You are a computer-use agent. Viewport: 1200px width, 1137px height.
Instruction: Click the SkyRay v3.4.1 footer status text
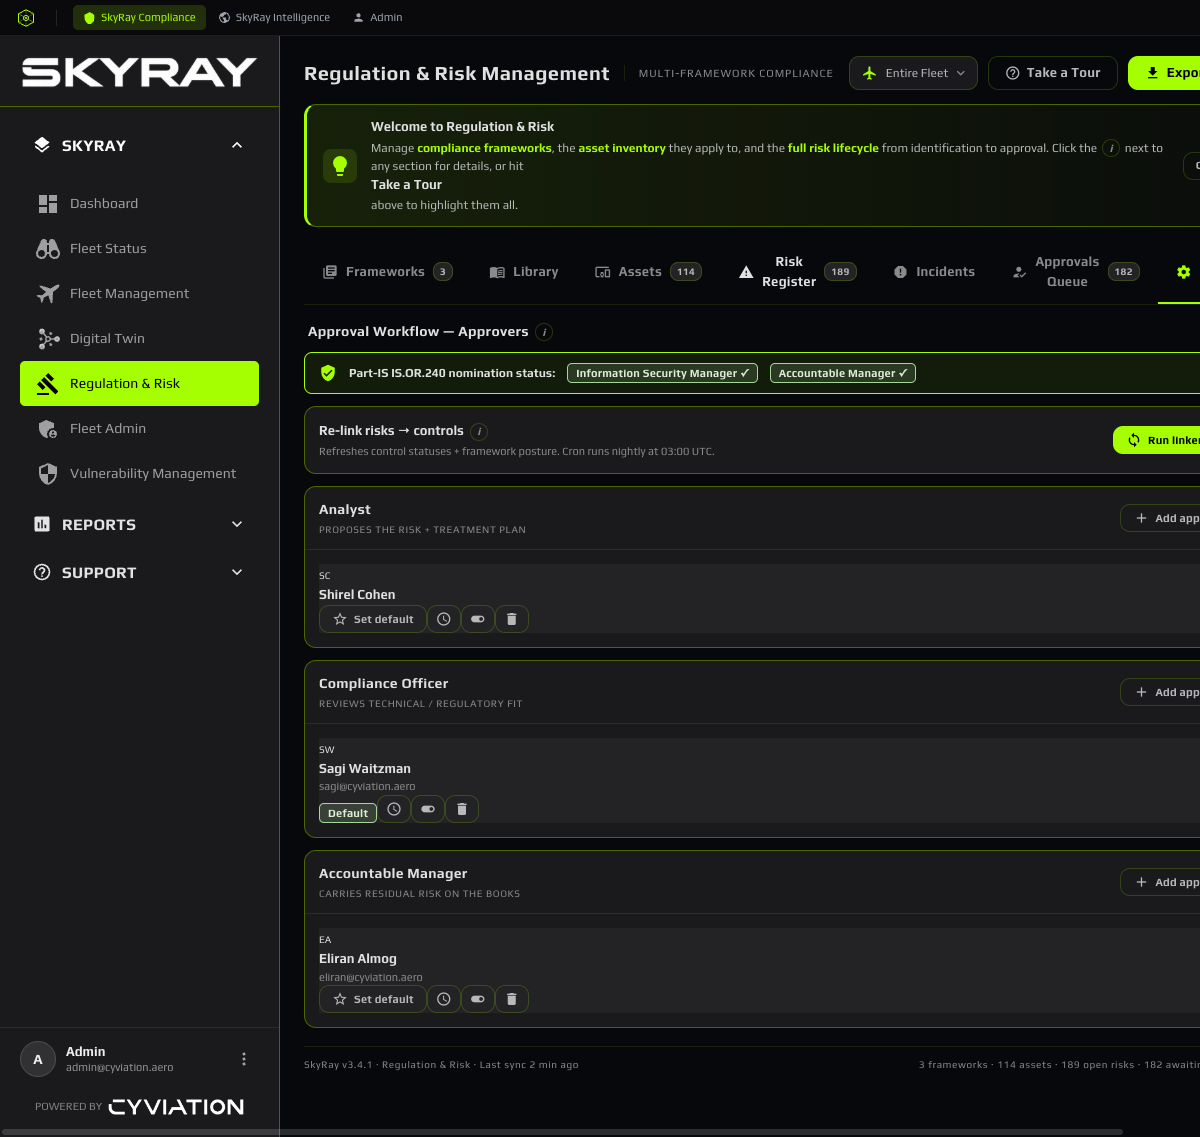[x=441, y=1065]
